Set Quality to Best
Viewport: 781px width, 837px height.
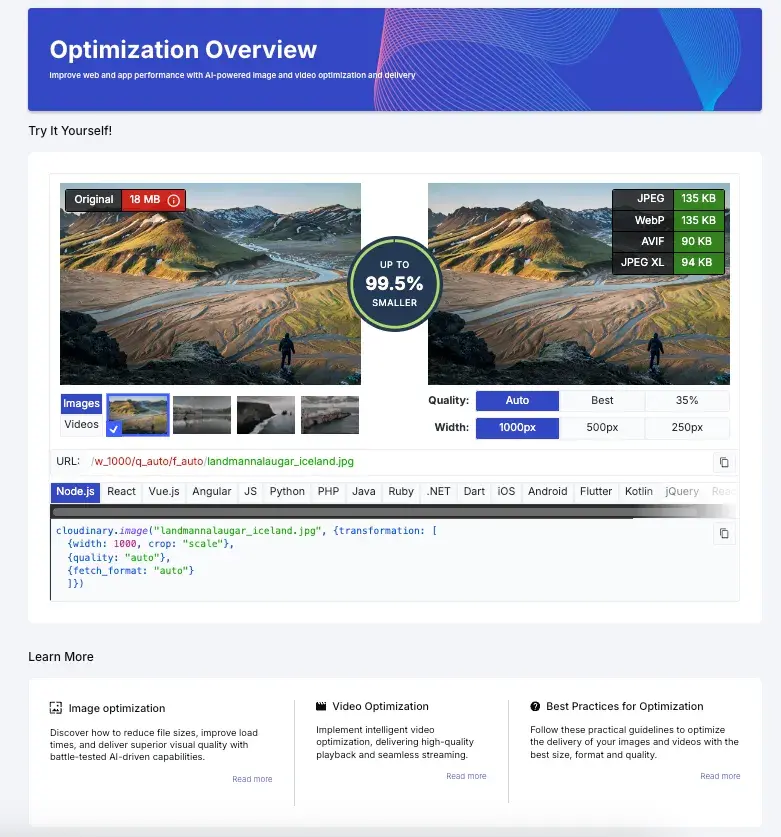[x=602, y=400]
